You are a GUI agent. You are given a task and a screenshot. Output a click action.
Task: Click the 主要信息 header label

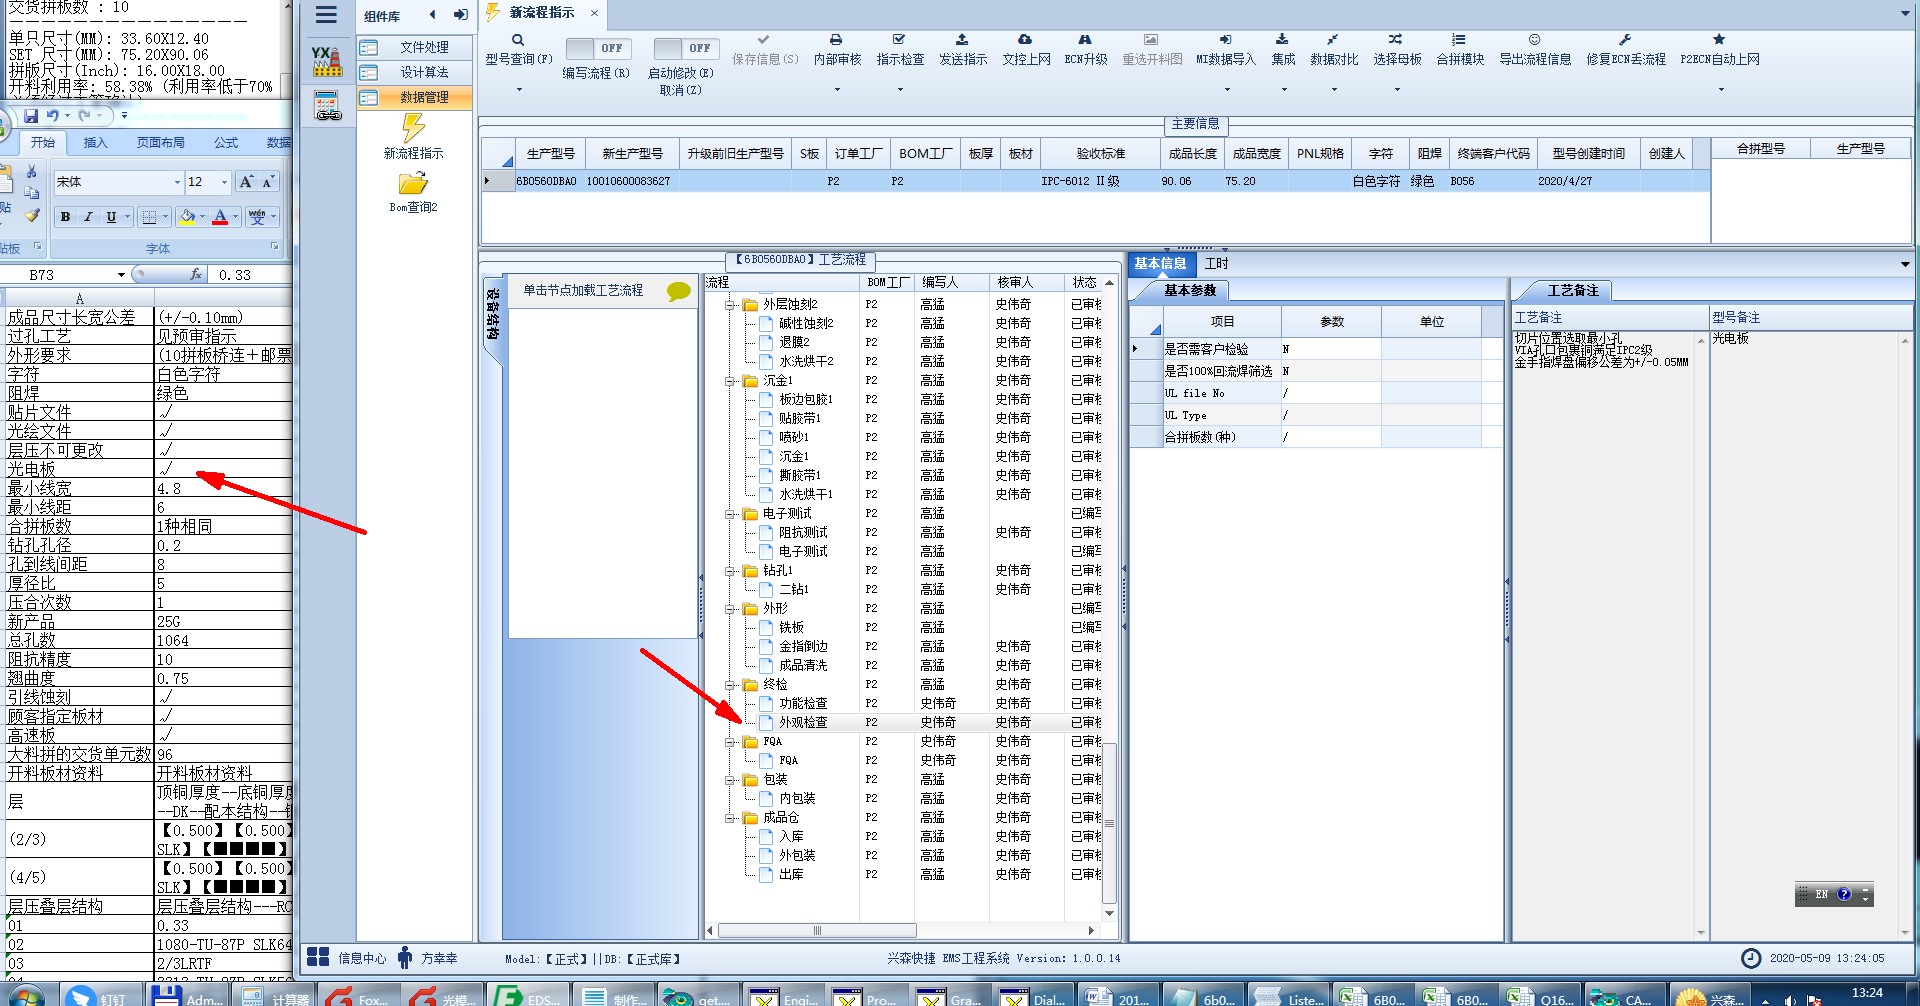[x=1196, y=124]
